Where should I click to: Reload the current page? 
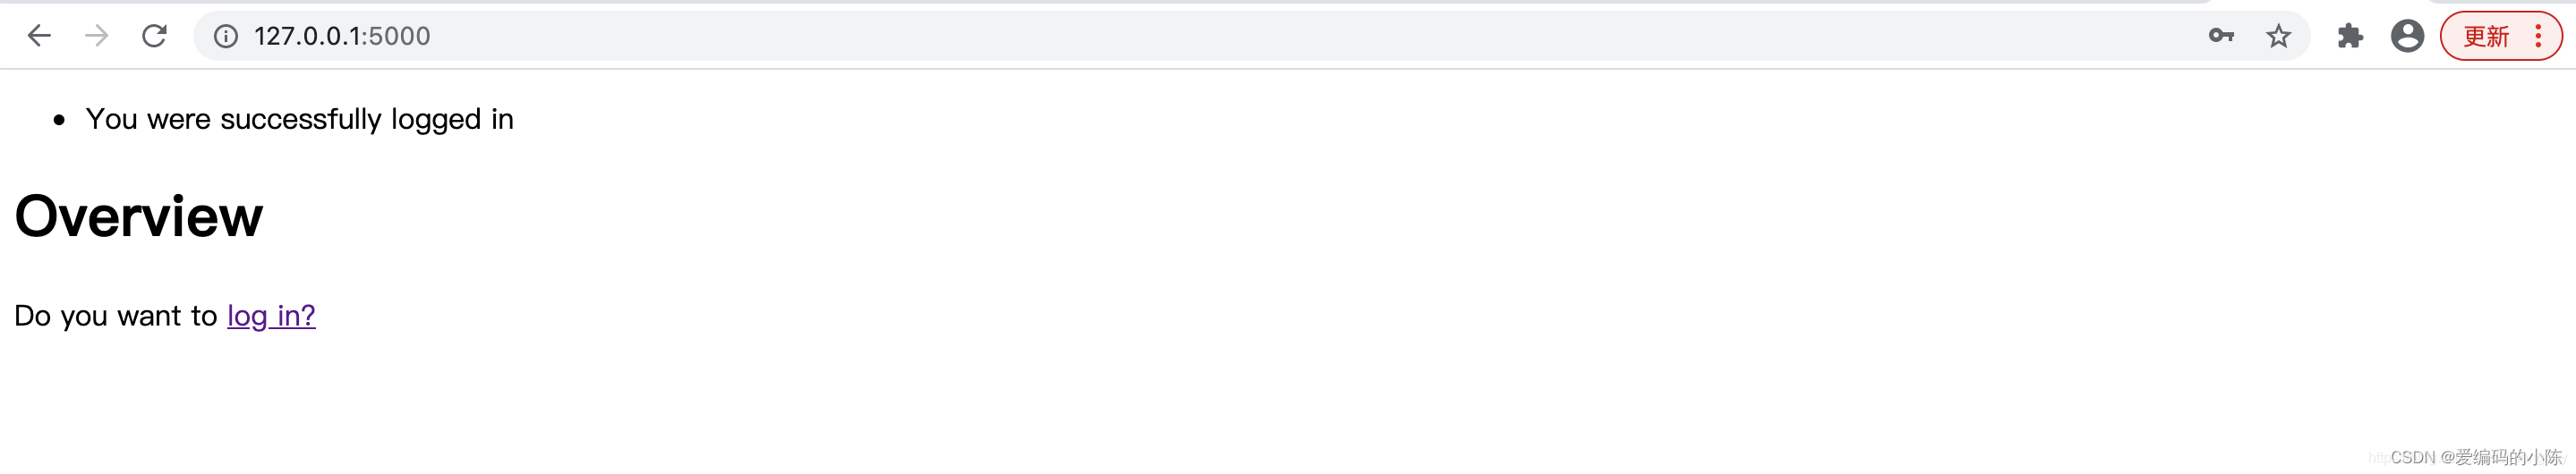[x=154, y=36]
